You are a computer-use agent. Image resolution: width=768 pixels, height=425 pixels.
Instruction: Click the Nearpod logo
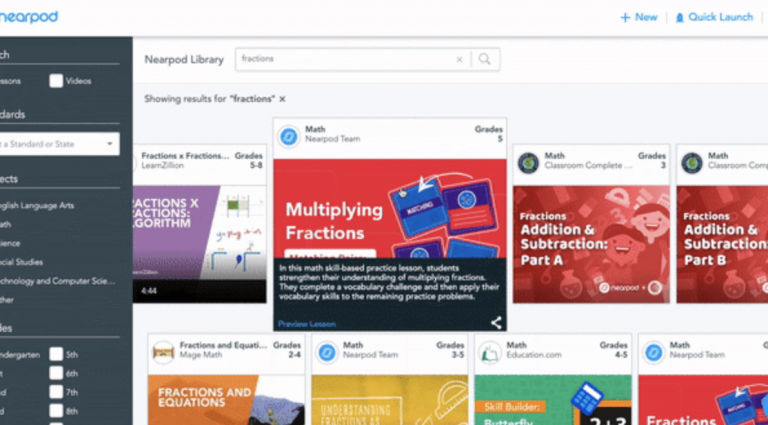[28, 18]
